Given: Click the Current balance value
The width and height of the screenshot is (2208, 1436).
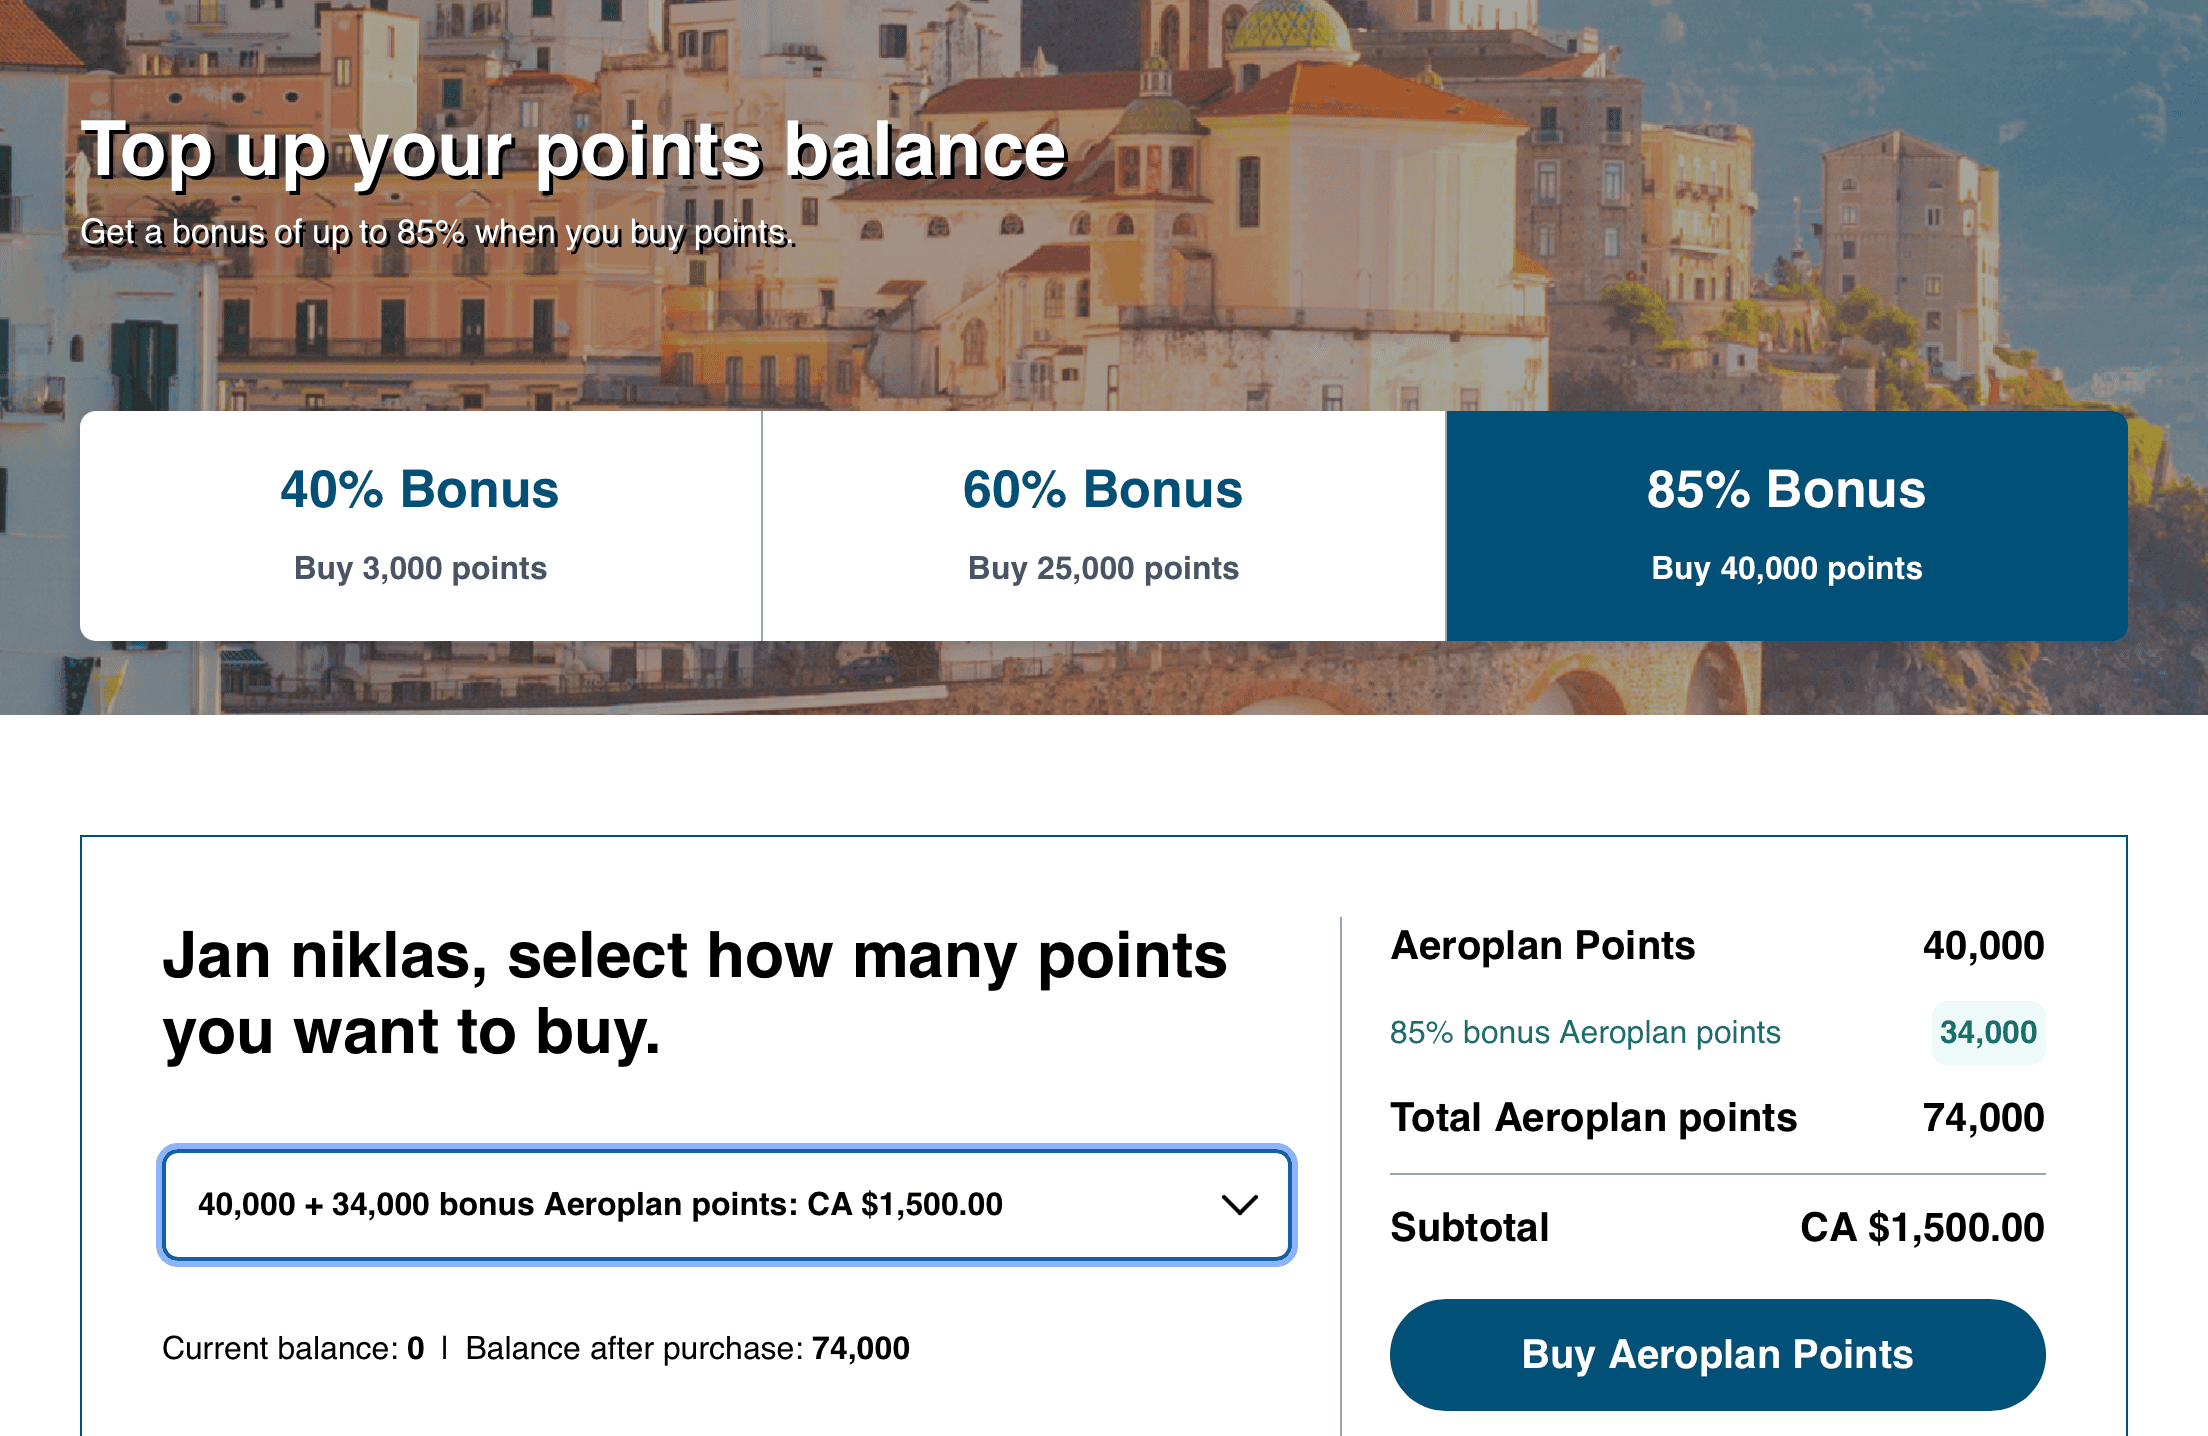Looking at the screenshot, I should [x=416, y=1348].
